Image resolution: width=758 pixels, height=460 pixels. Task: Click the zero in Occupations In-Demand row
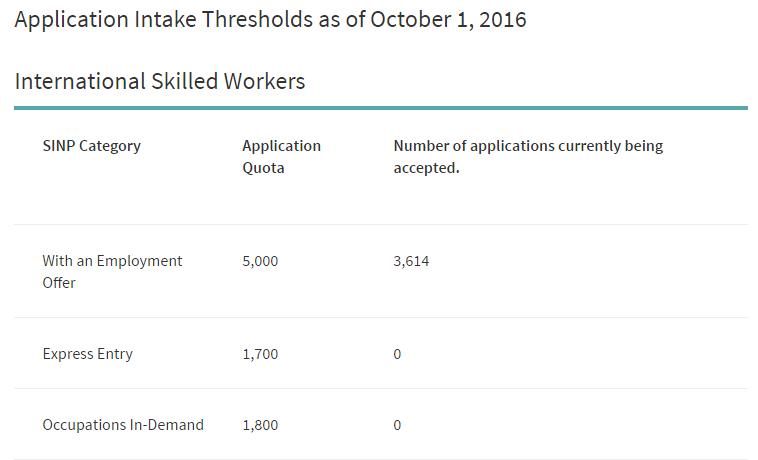(x=397, y=425)
